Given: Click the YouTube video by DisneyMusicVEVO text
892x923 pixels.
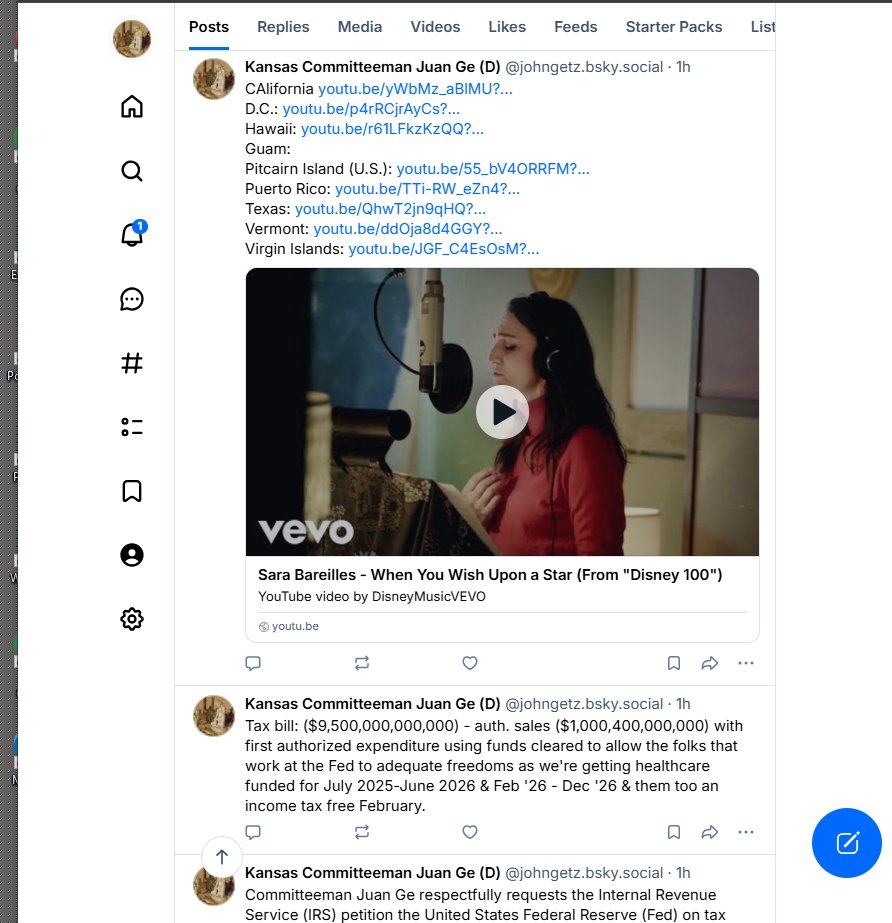Looking at the screenshot, I should [x=372, y=596].
